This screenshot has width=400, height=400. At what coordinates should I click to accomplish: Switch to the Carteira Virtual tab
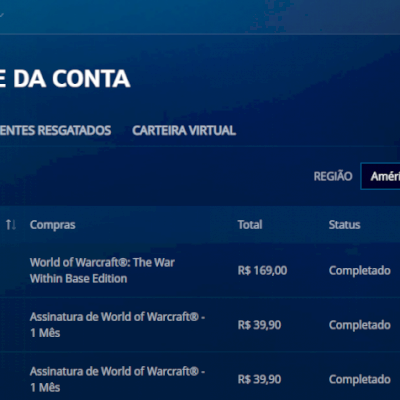click(x=184, y=130)
